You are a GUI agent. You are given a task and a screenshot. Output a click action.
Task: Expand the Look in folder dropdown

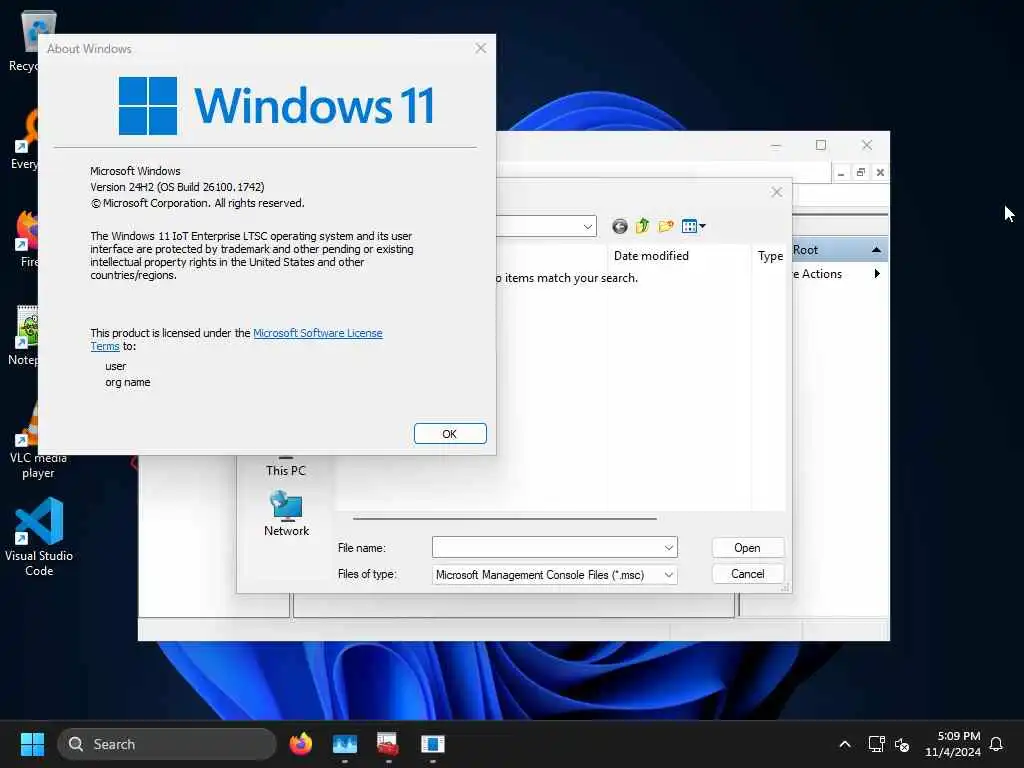point(588,226)
